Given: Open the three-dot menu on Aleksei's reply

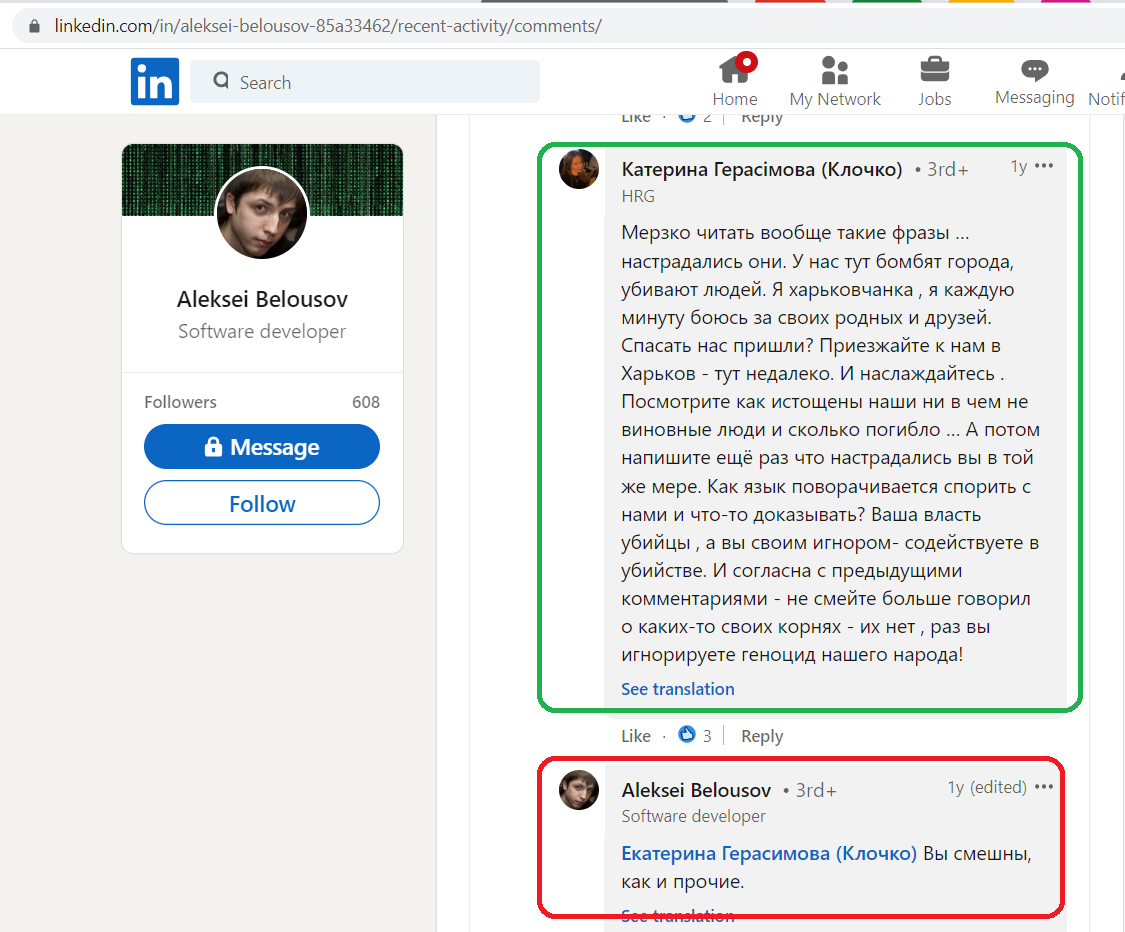Looking at the screenshot, I should point(1044,786).
